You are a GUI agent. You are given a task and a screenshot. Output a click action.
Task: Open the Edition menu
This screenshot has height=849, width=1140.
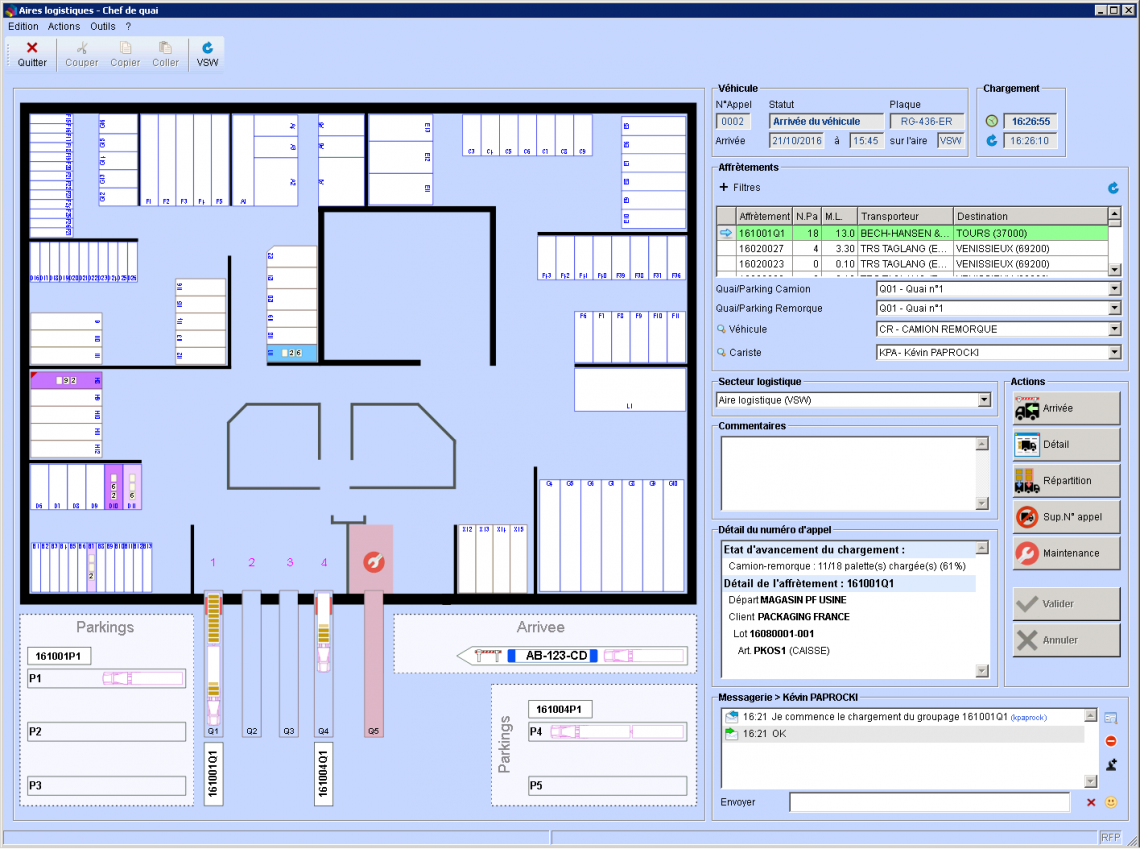(22, 26)
